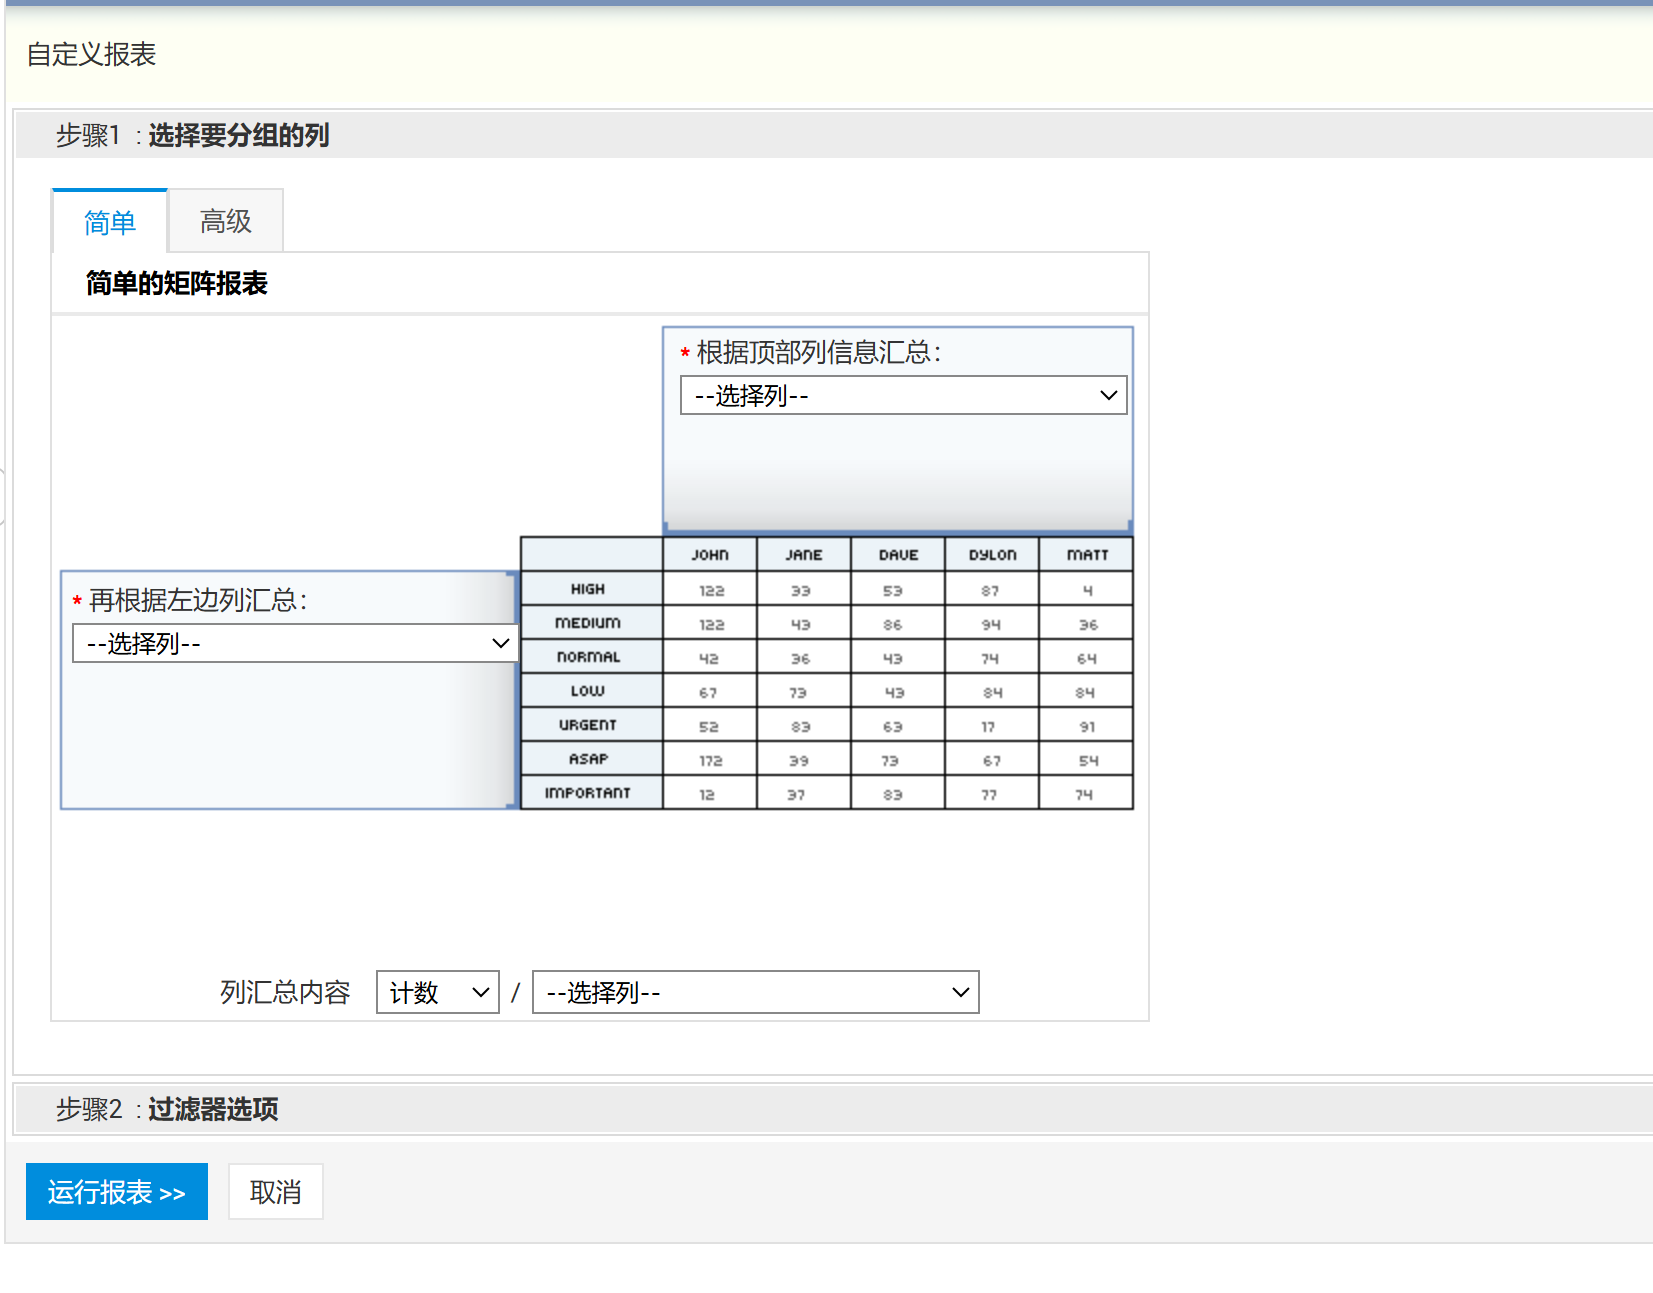Screen dimensions: 1653x1293
Task: Open the 计数 aggregate type dropdown
Action: tap(438, 993)
